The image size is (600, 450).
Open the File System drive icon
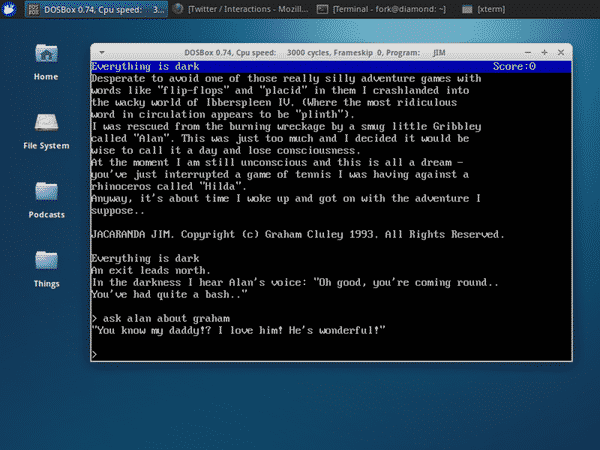(x=46, y=123)
